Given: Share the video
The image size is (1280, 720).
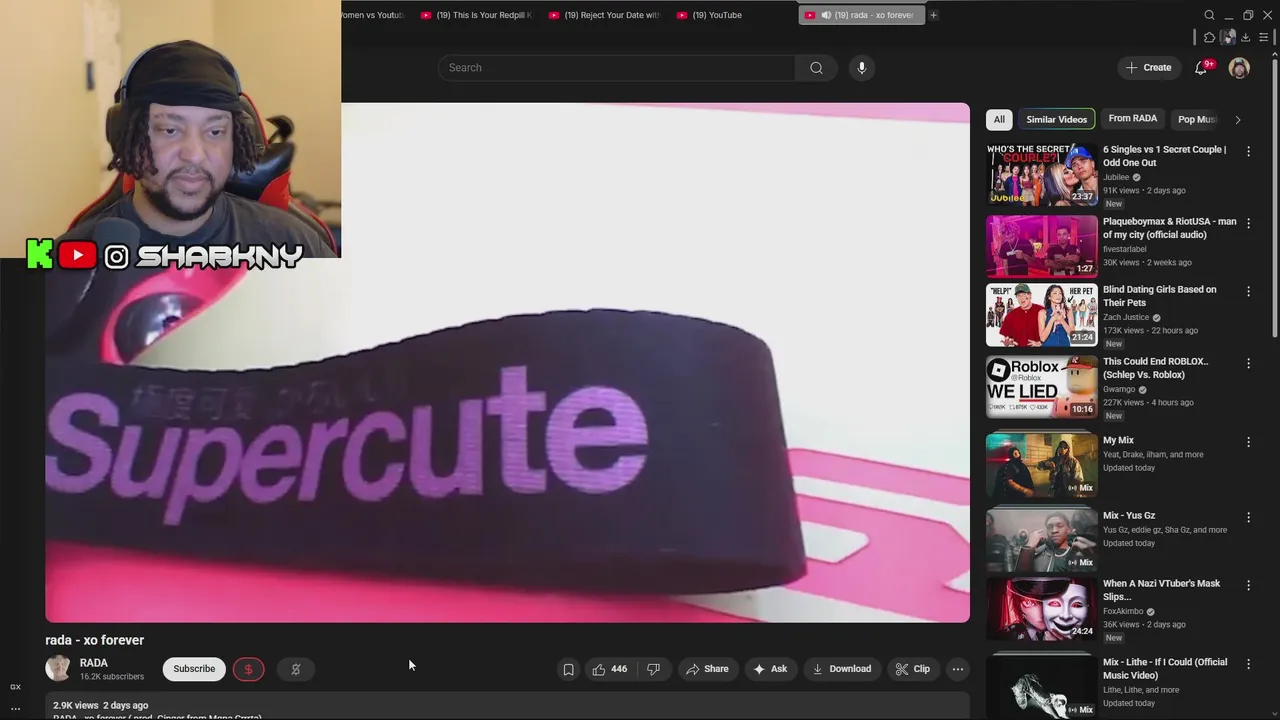Looking at the screenshot, I should point(706,669).
